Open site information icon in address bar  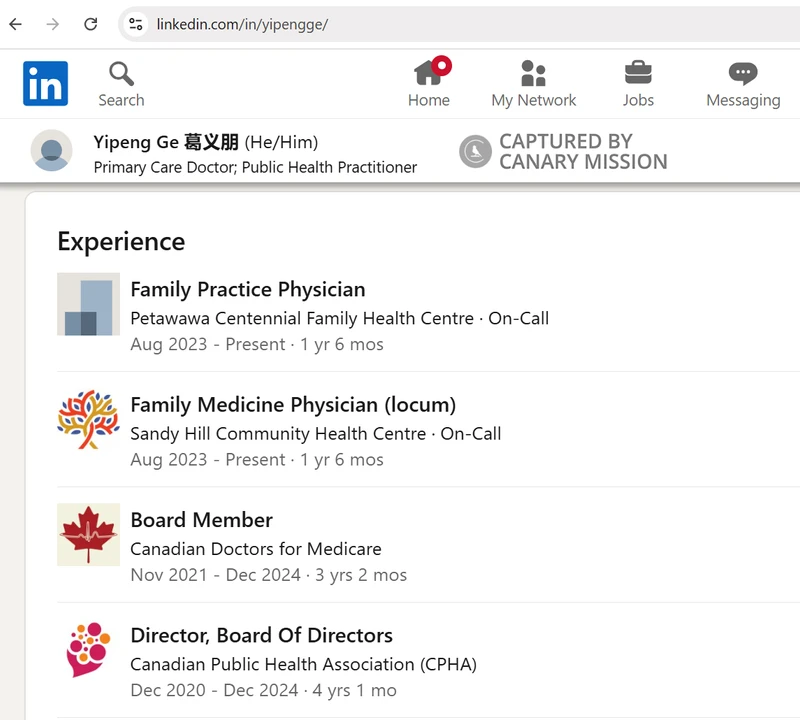tap(136, 24)
